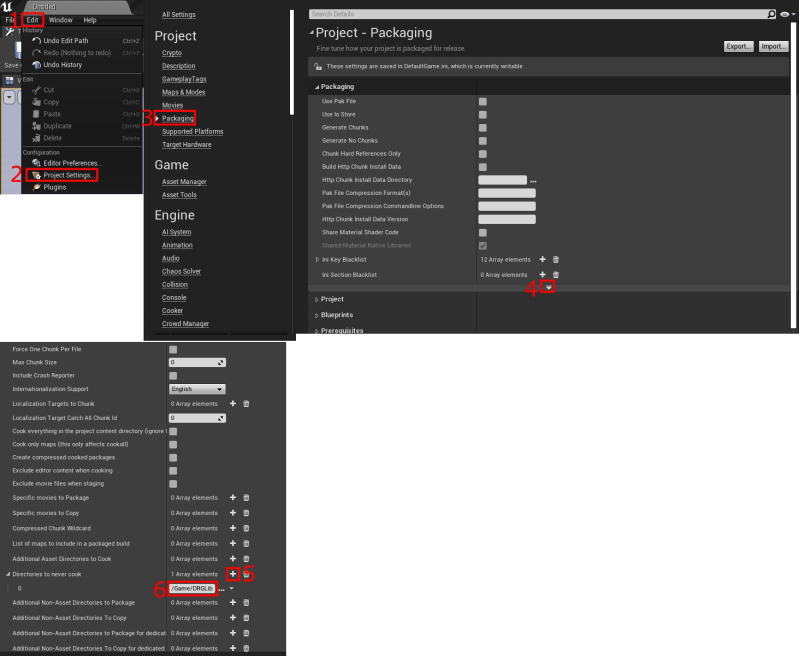The height and width of the screenshot is (656, 799).
Task: Clear Additional Asset Directories to Cook
Action: pyautogui.click(x=246, y=559)
